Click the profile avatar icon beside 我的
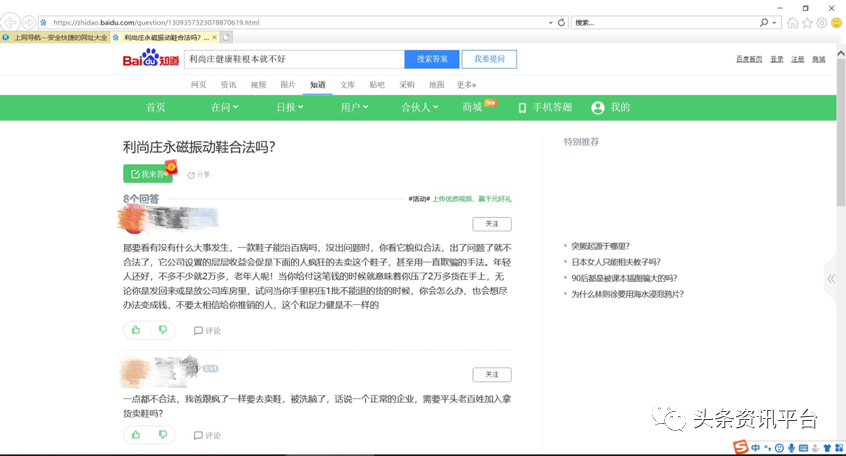The image size is (846, 456). click(597, 108)
